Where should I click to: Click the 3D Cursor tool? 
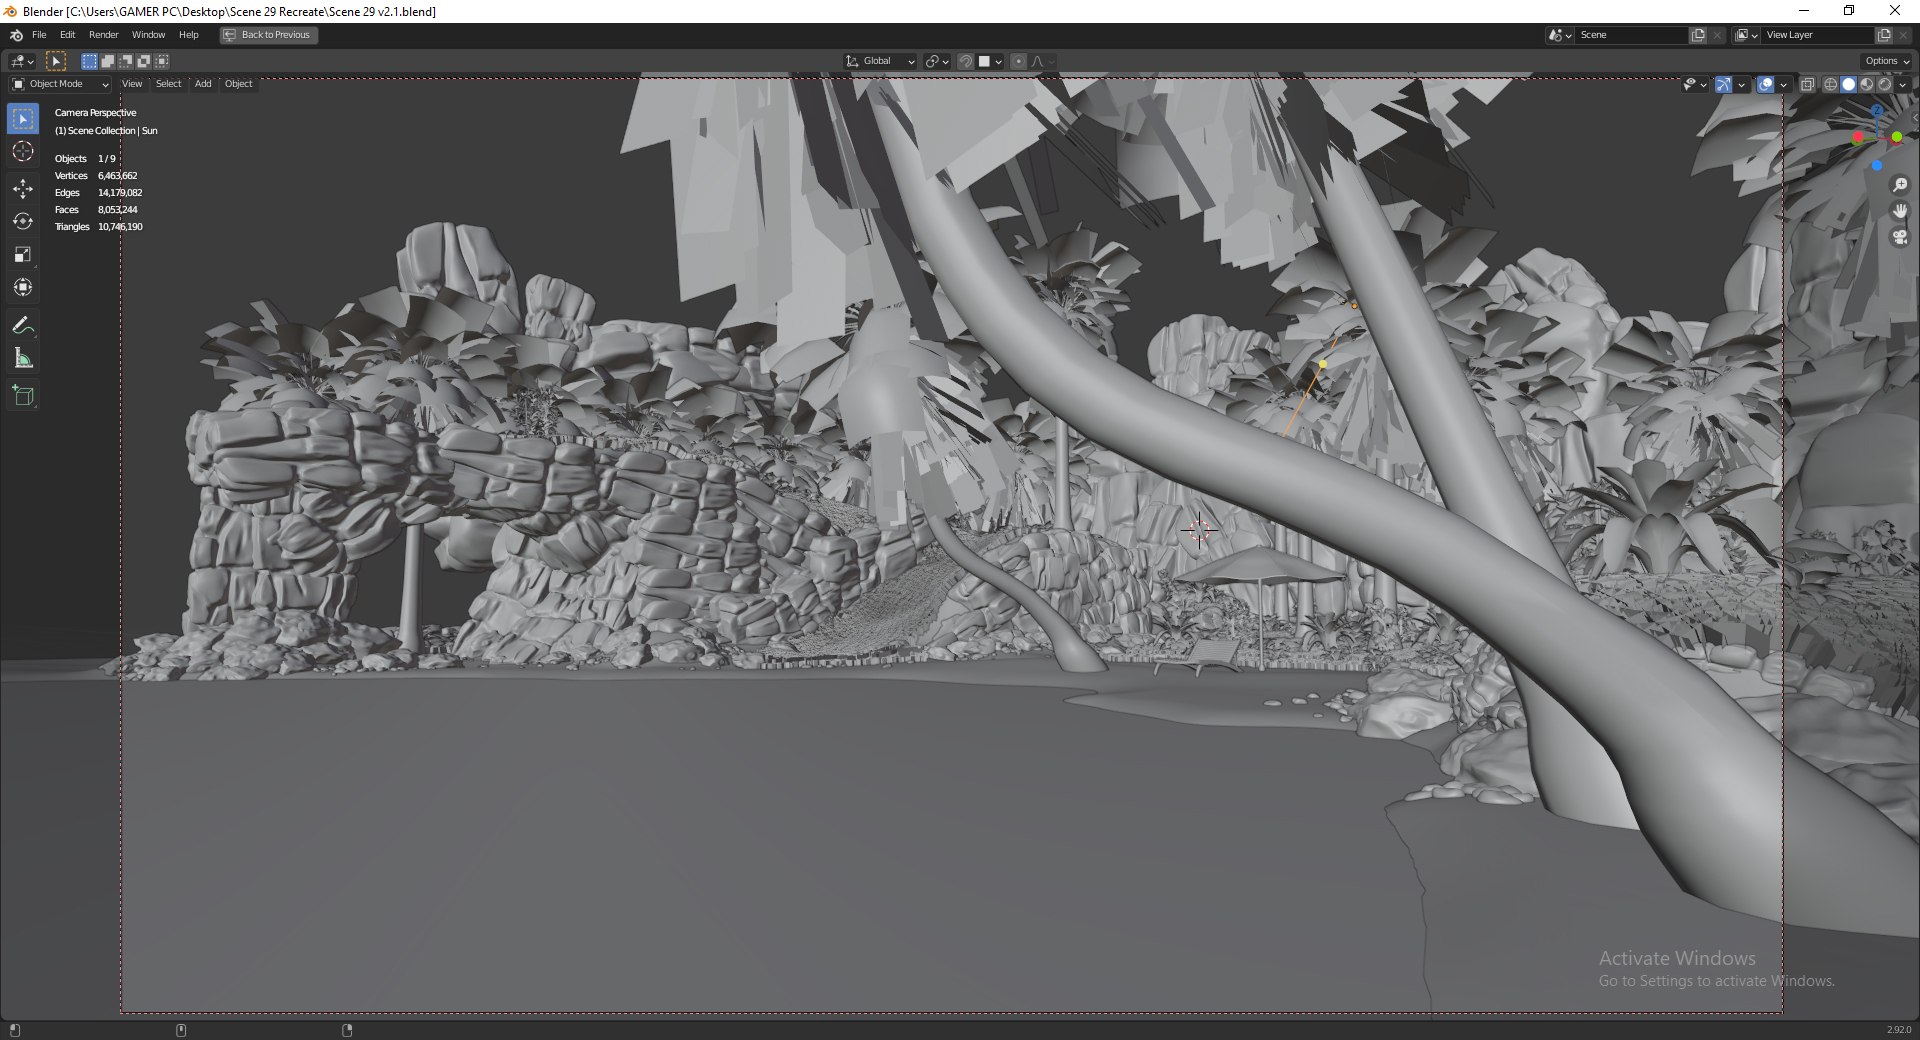pyautogui.click(x=23, y=151)
